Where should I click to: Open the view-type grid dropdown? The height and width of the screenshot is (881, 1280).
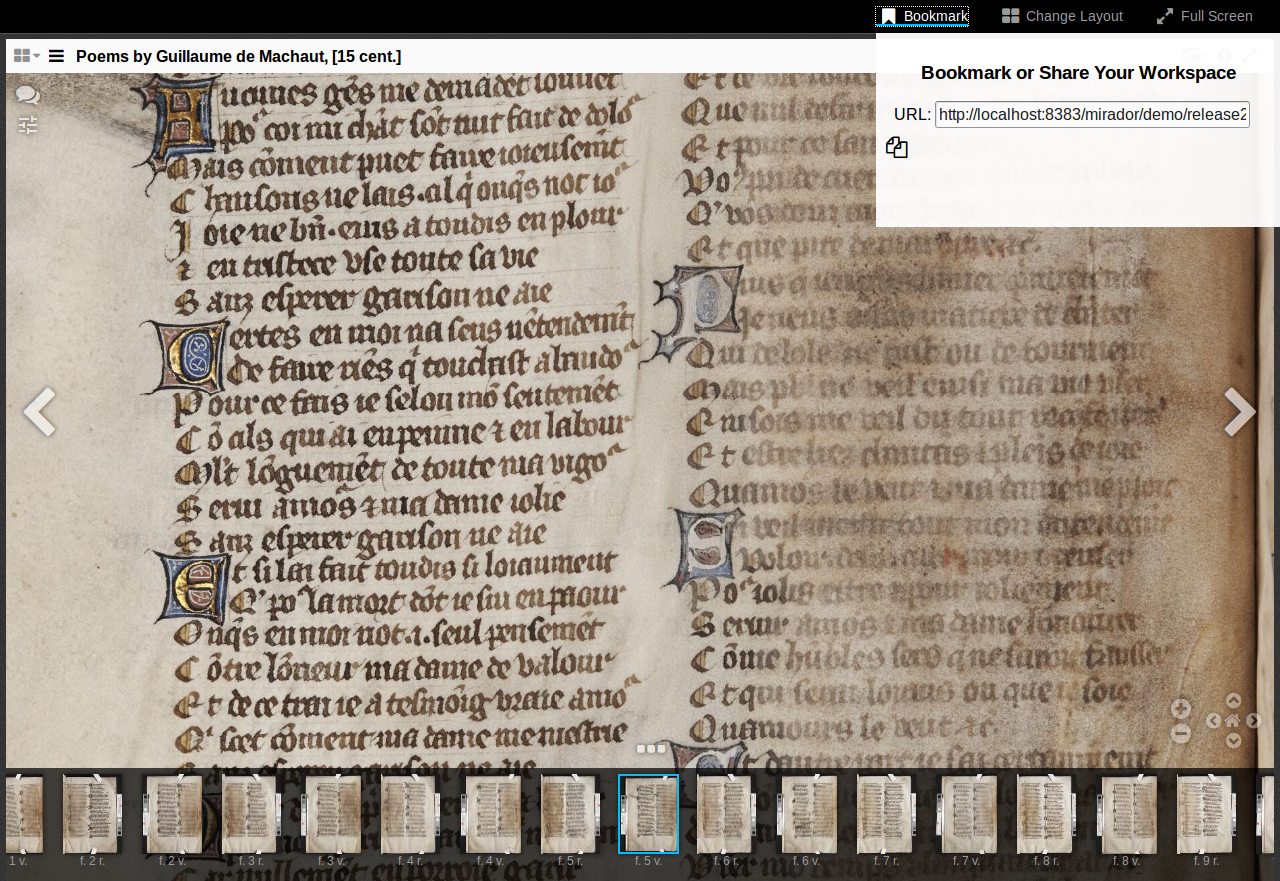(27, 56)
